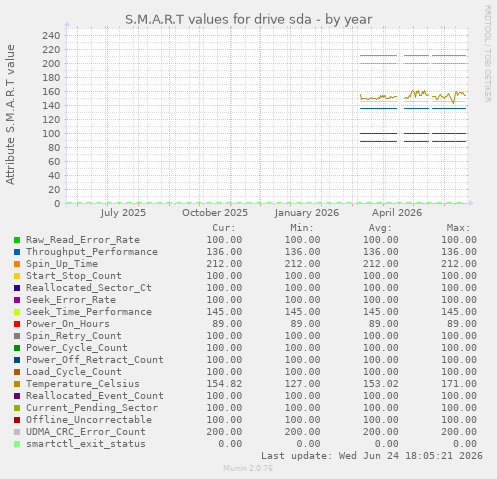Click the Seek_Error_Rate purple legend swatch
Viewport: 497px width, 479px height.
click(x=17, y=300)
